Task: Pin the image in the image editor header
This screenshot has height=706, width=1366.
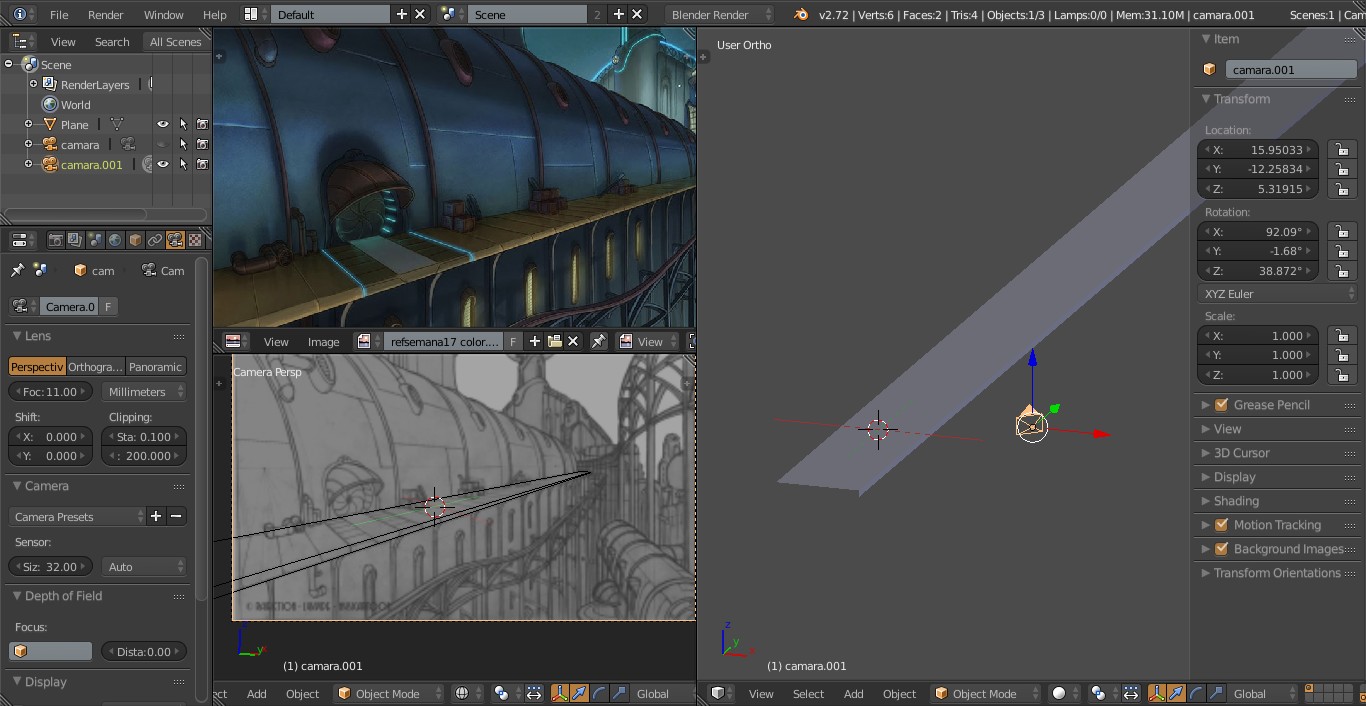Action: click(598, 341)
